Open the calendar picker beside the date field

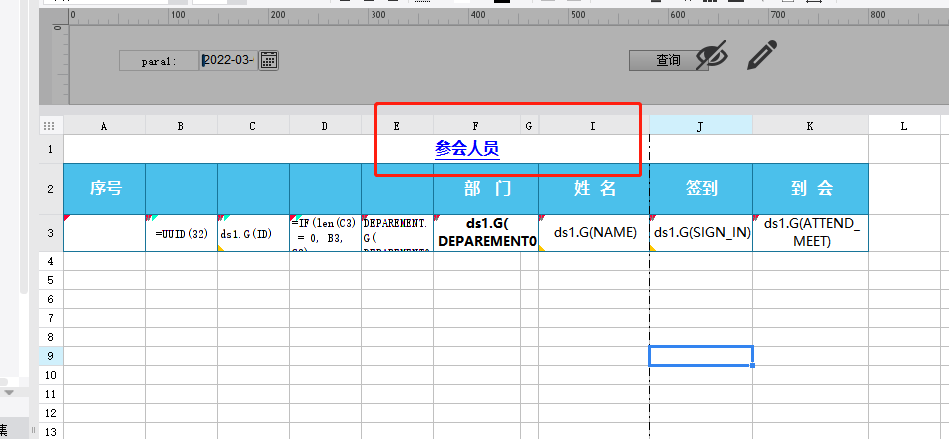tap(269, 60)
